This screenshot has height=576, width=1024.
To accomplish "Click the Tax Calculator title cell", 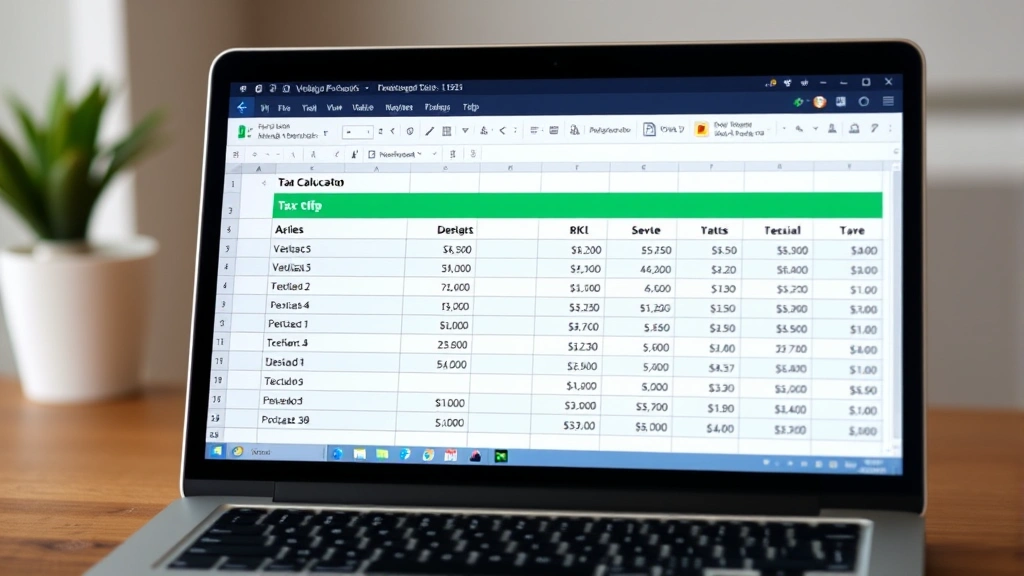I will point(310,183).
